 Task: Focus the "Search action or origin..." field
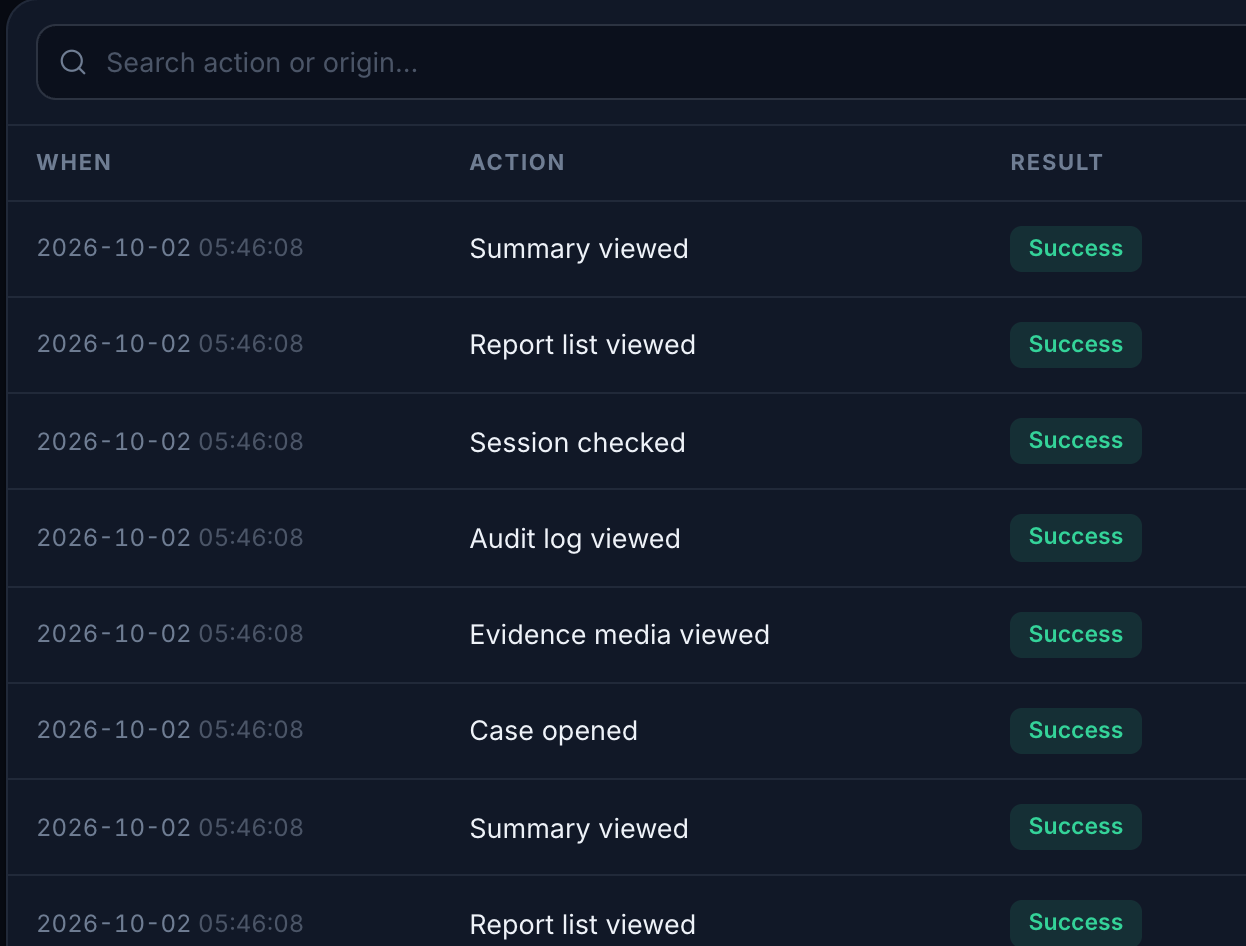641,62
